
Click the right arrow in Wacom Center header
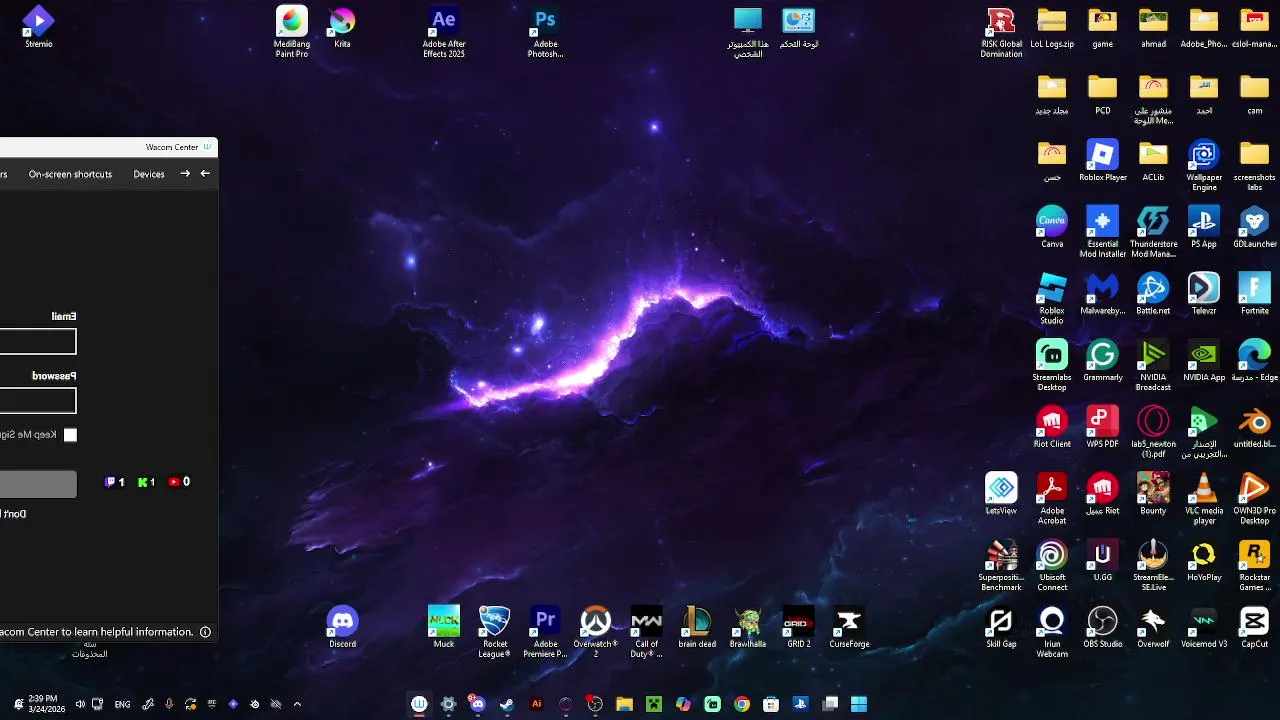(185, 174)
